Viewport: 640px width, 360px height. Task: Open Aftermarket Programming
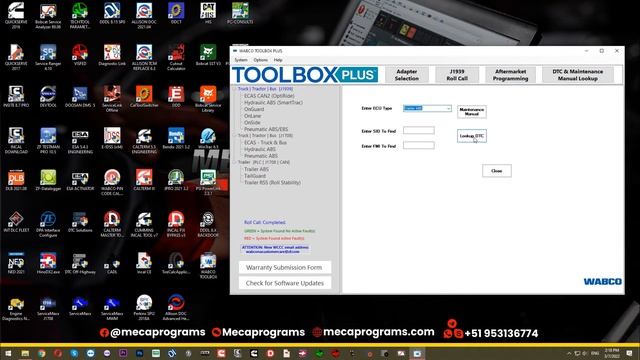pyautogui.click(x=510, y=75)
